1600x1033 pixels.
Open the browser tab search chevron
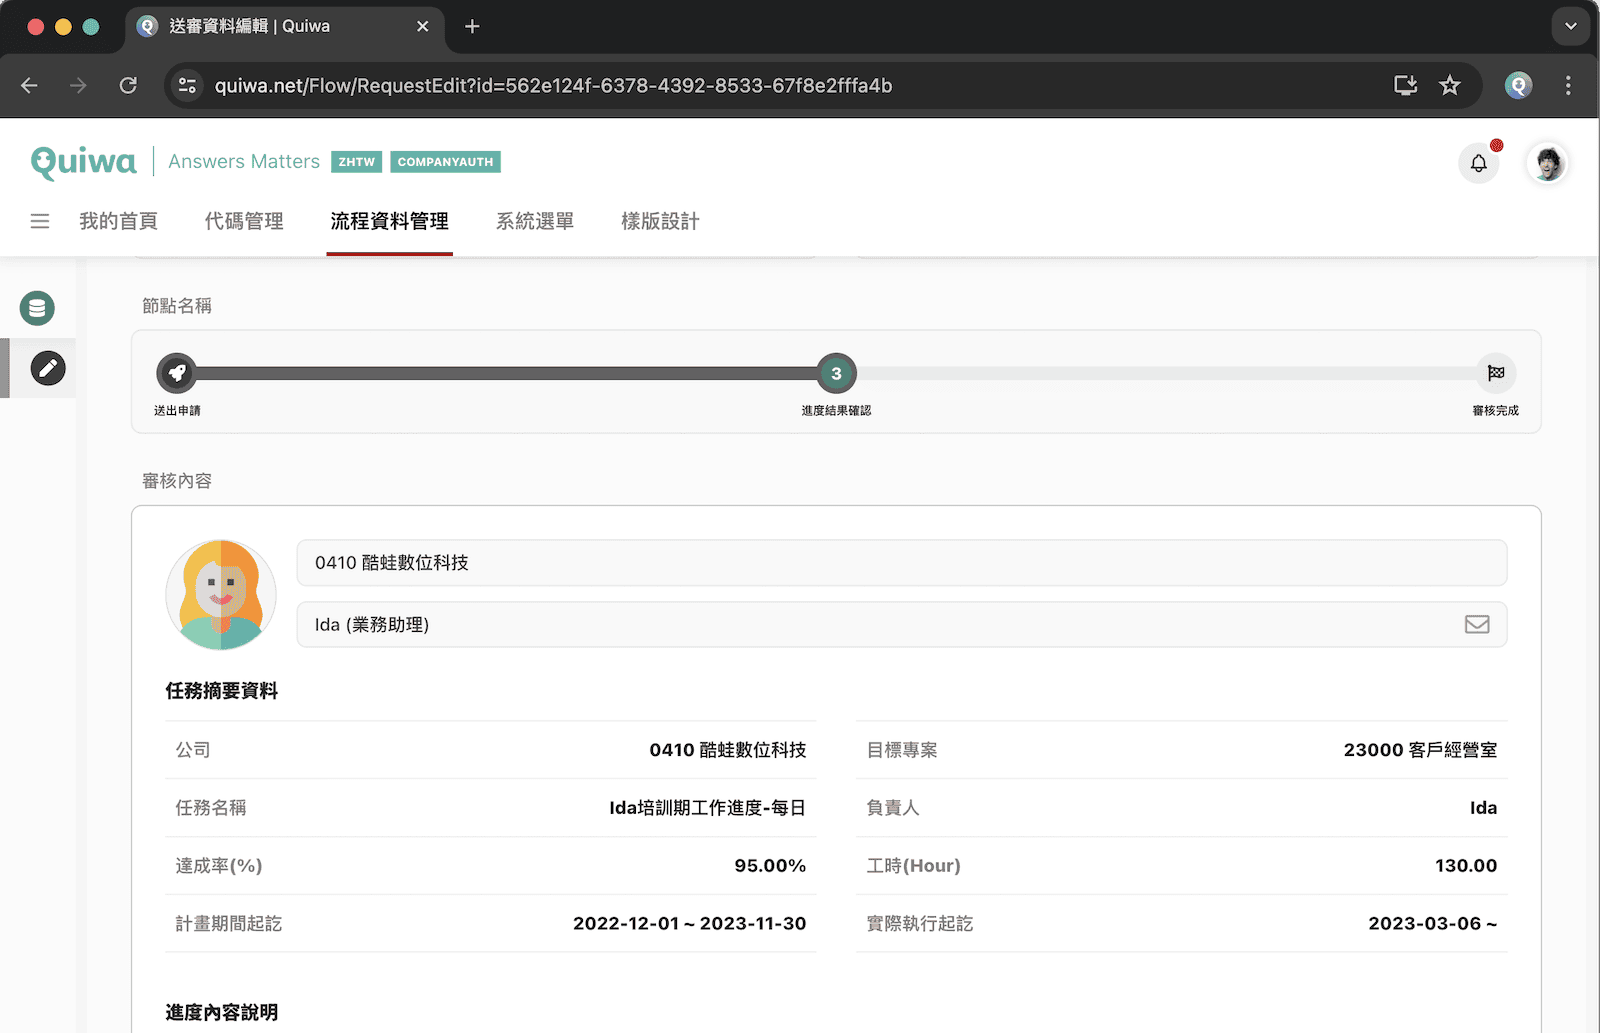click(x=1570, y=26)
